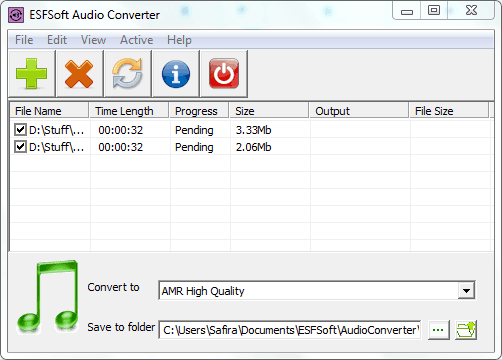This screenshot has height=360, width=502.
Task: Maximize the ESFSoft Audio Converter window
Action: [434, 10]
